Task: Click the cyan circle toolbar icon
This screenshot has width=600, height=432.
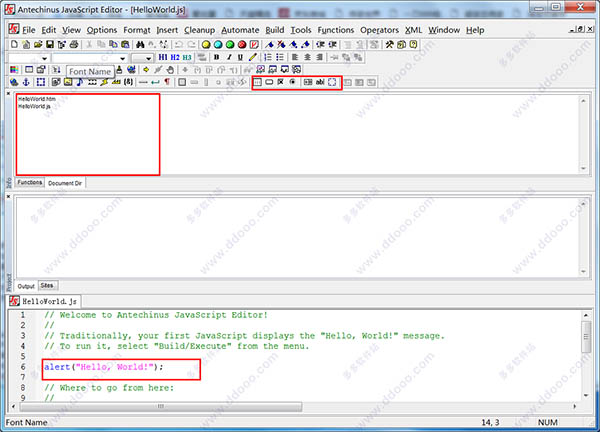Action: pos(218,44)
